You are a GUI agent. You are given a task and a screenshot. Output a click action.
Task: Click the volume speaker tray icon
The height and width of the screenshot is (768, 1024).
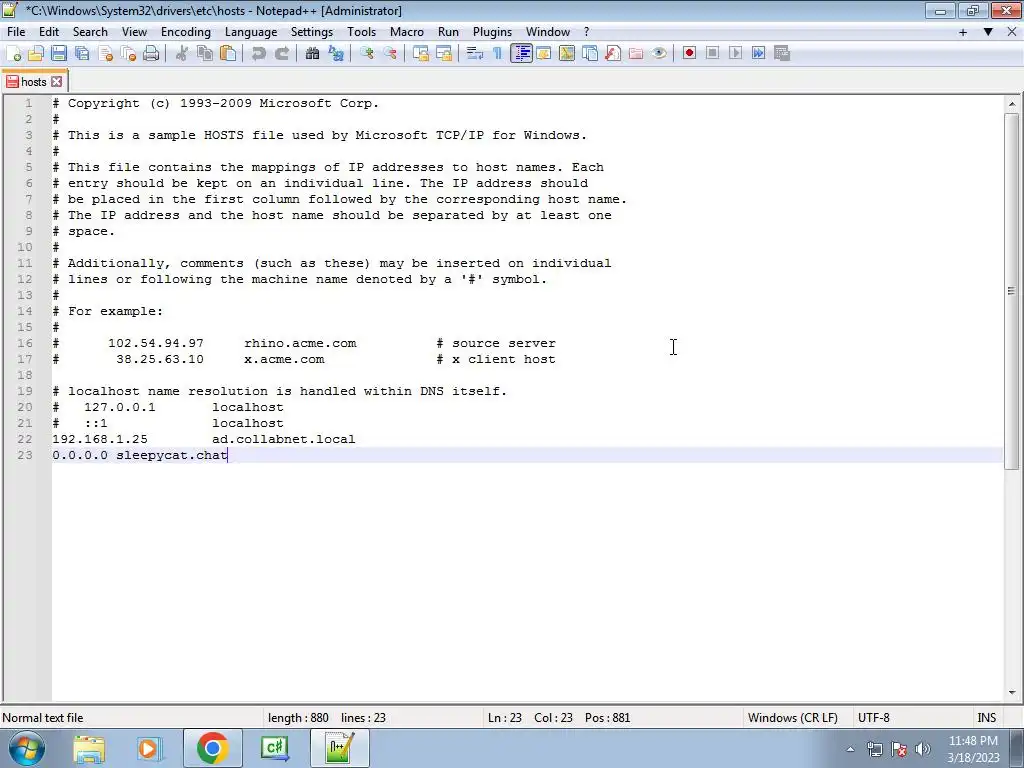[923, 749]
